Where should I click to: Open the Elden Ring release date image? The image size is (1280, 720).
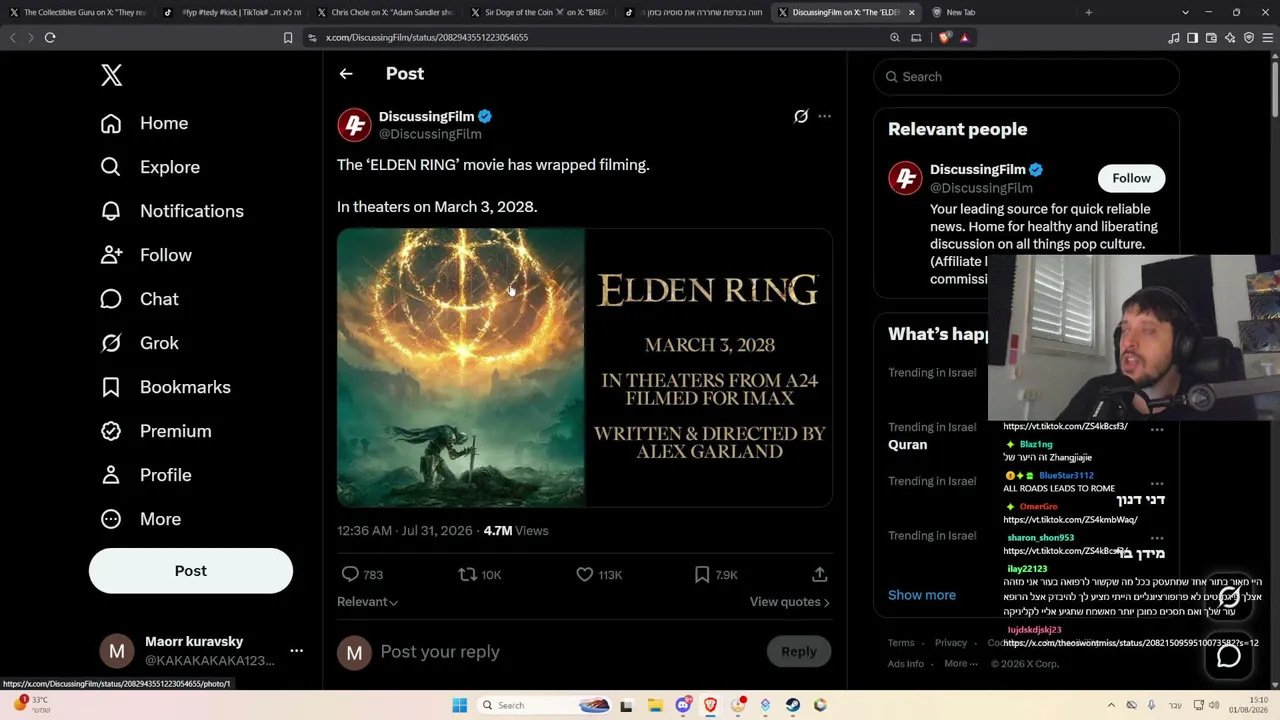point(709,367)
